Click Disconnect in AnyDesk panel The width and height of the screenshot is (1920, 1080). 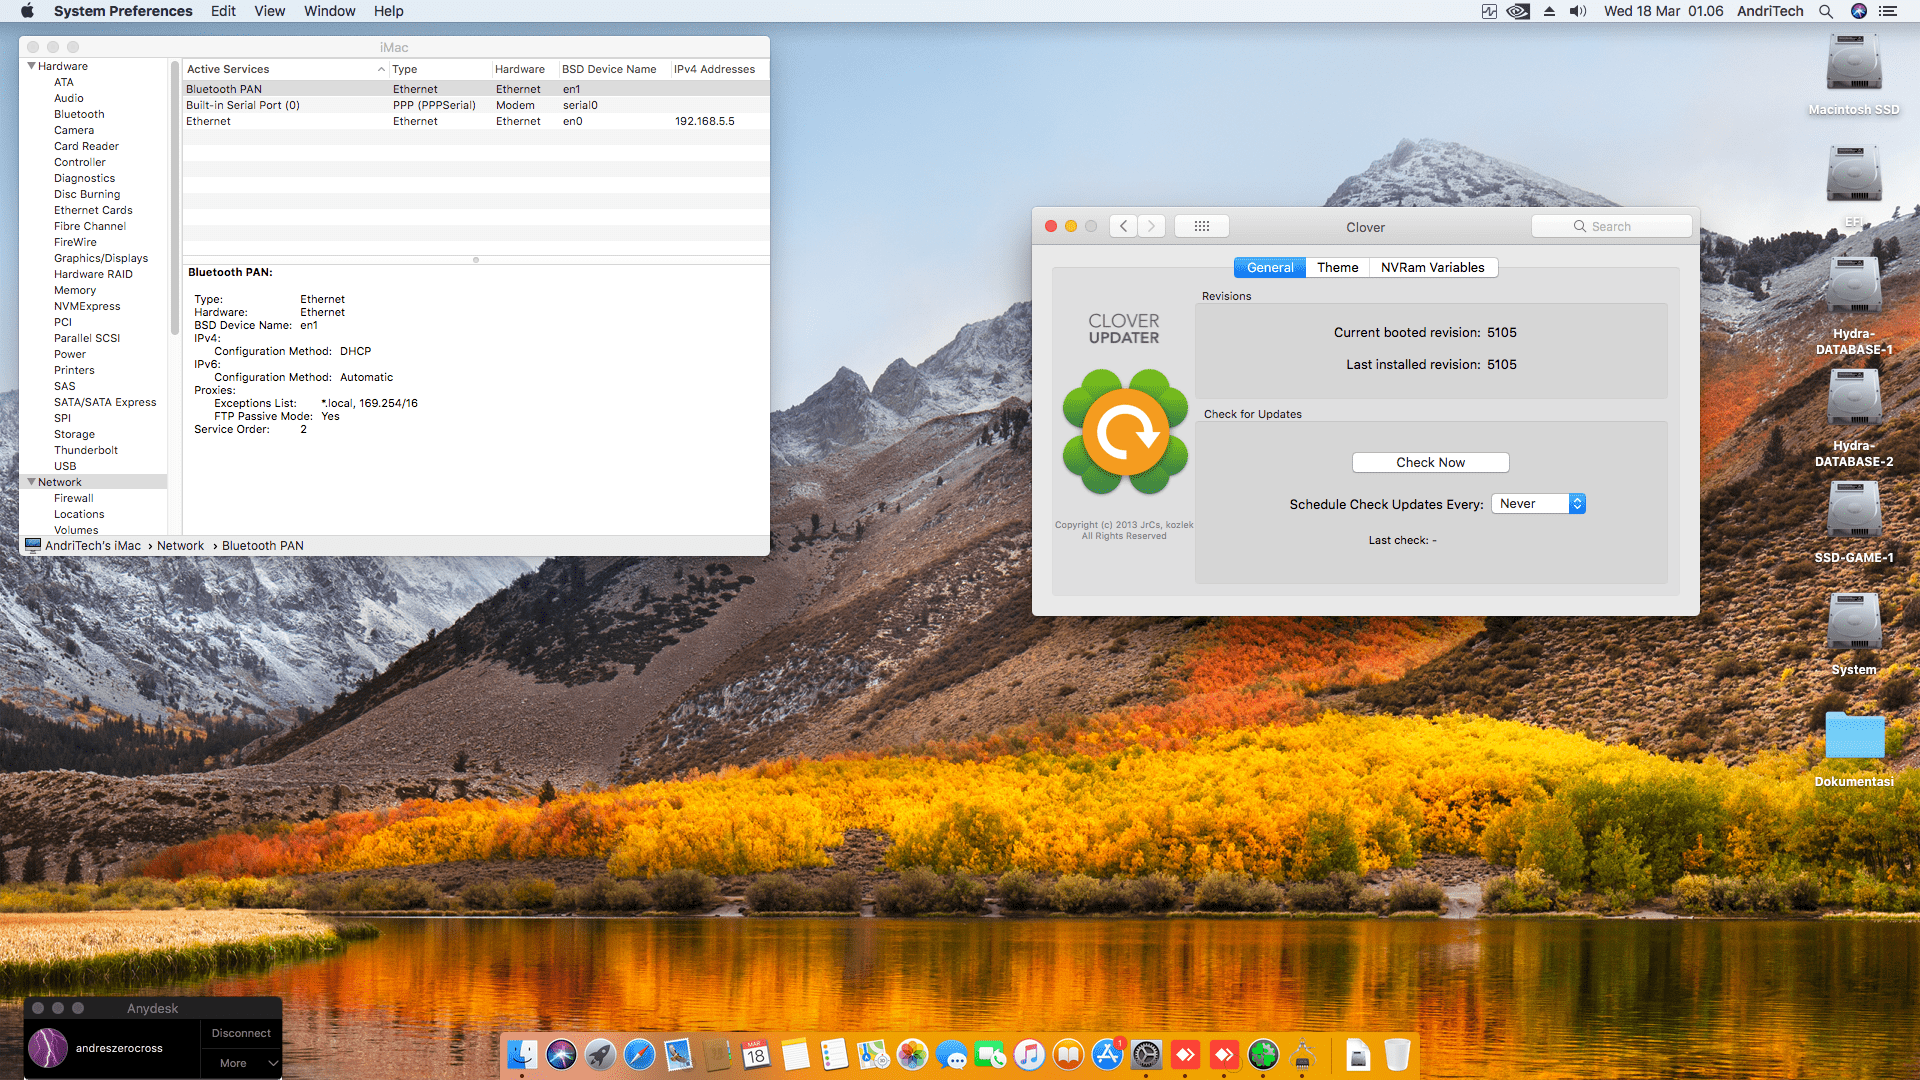point(241,1033)
